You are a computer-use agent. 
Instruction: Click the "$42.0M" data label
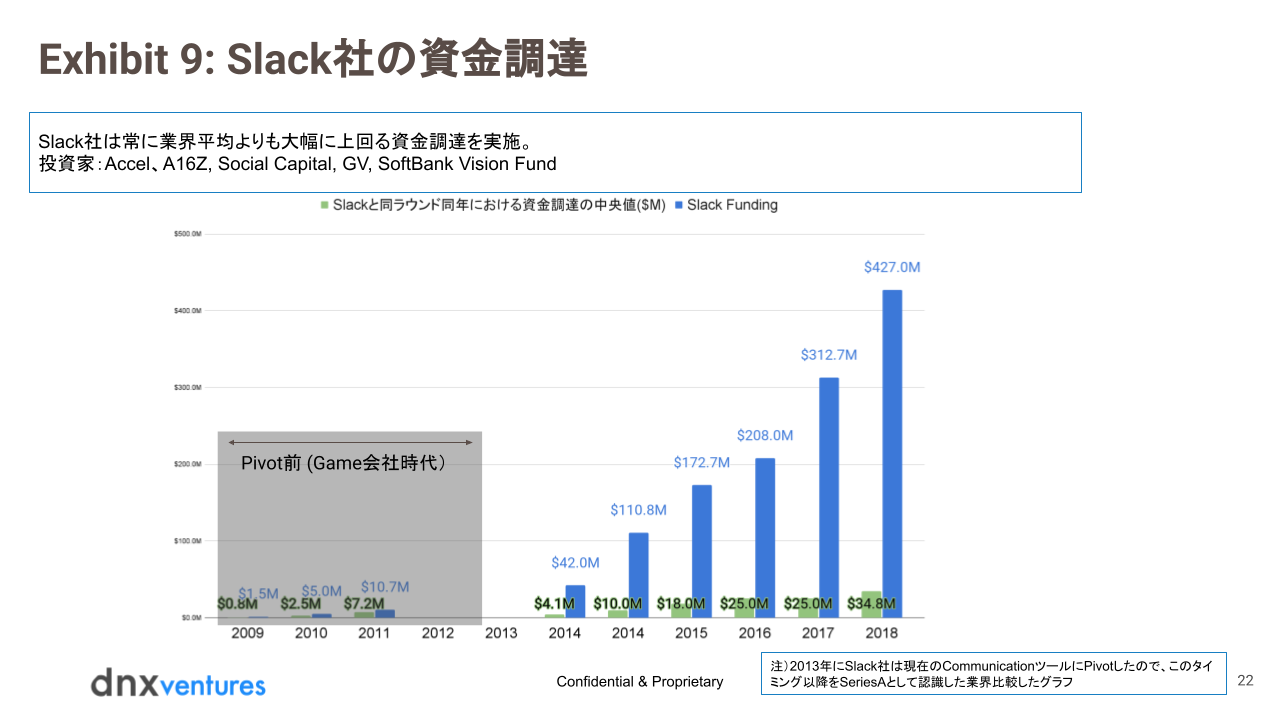pos(575,563)
